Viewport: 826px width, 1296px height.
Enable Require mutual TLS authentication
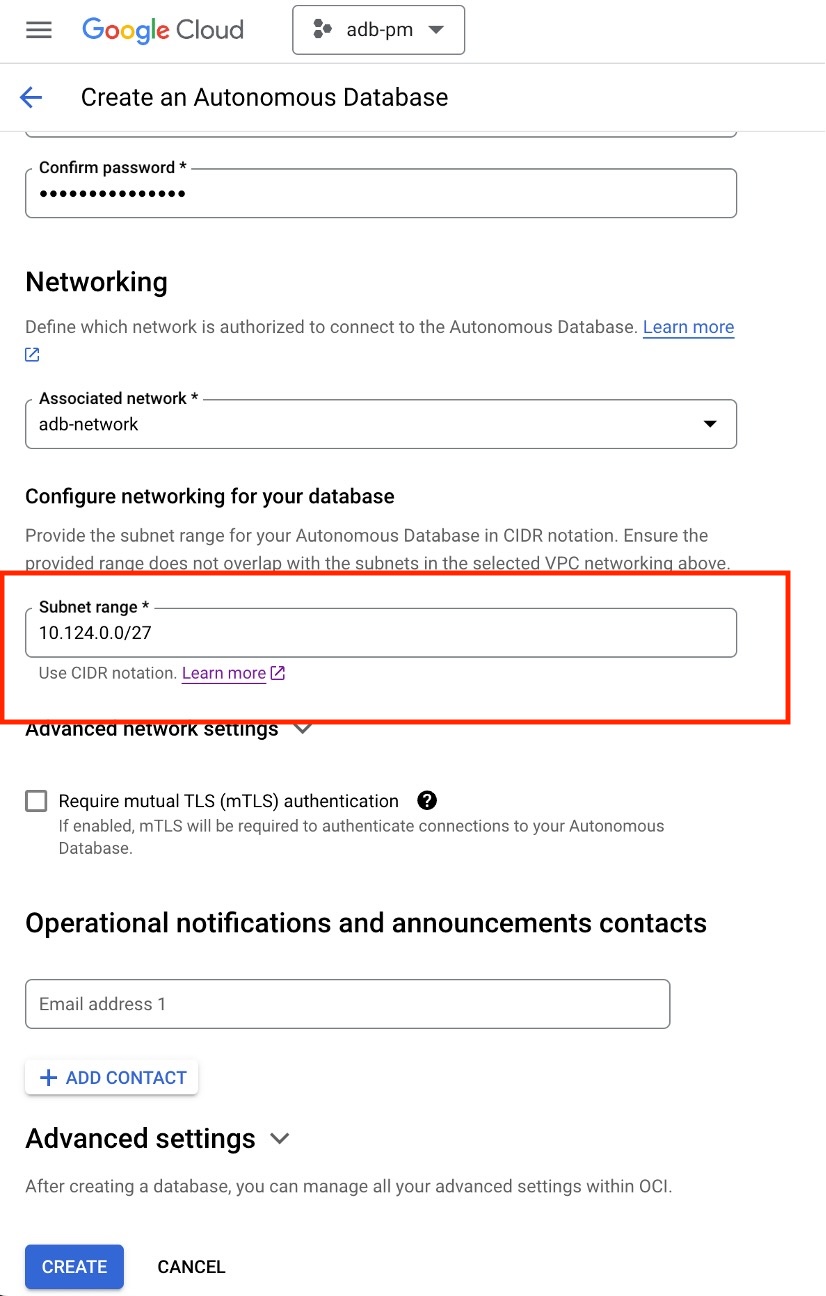pyautogui.click(x=36, y=800)
